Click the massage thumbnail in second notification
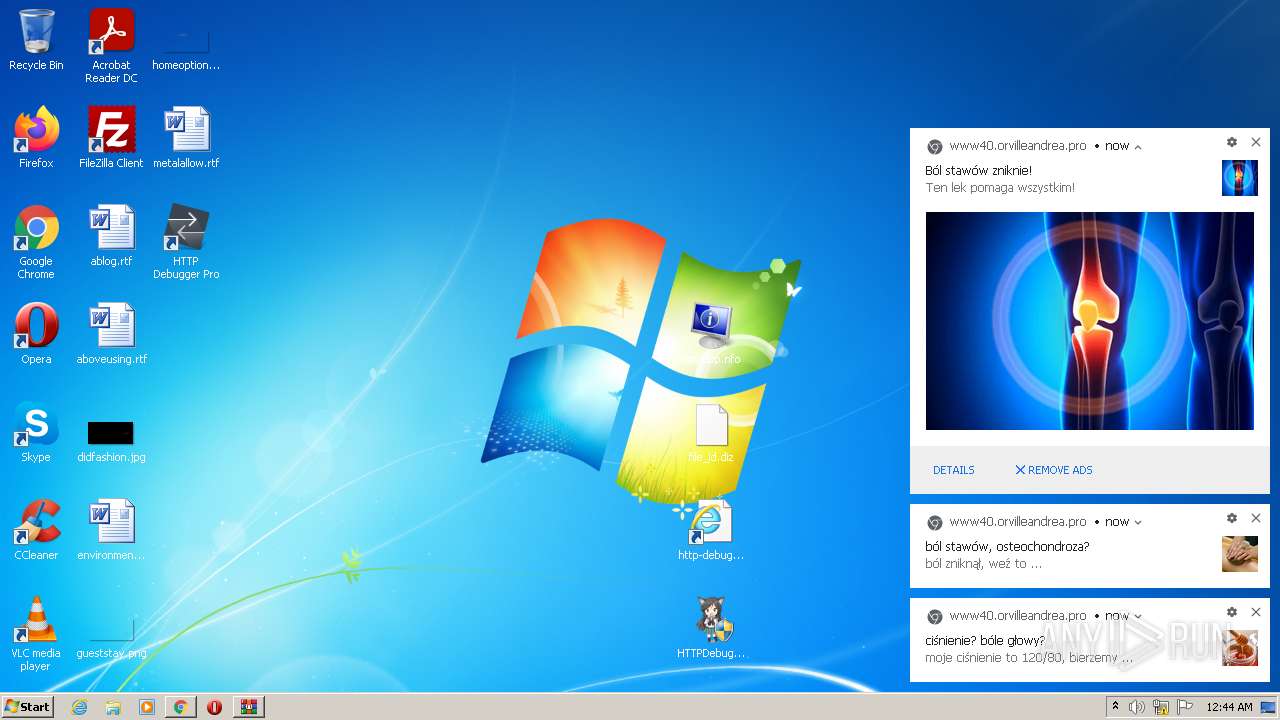Viewport: 1280px width, 720px height. click(1240, 554)
